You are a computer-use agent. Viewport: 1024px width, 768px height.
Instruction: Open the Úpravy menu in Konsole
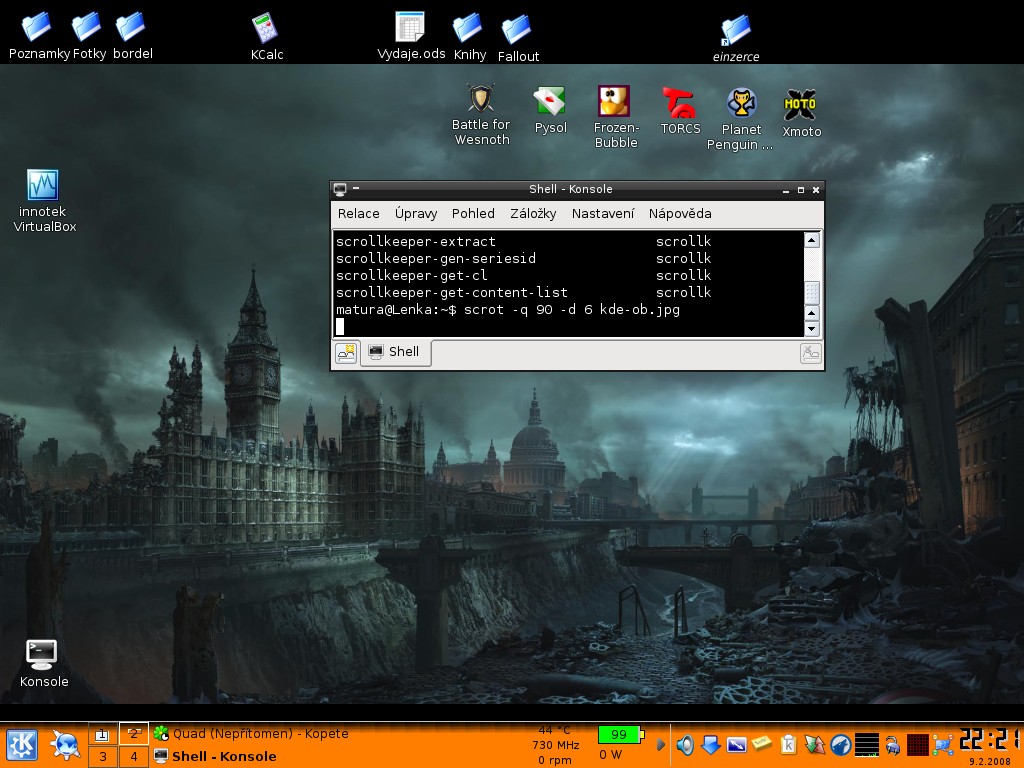415,214
